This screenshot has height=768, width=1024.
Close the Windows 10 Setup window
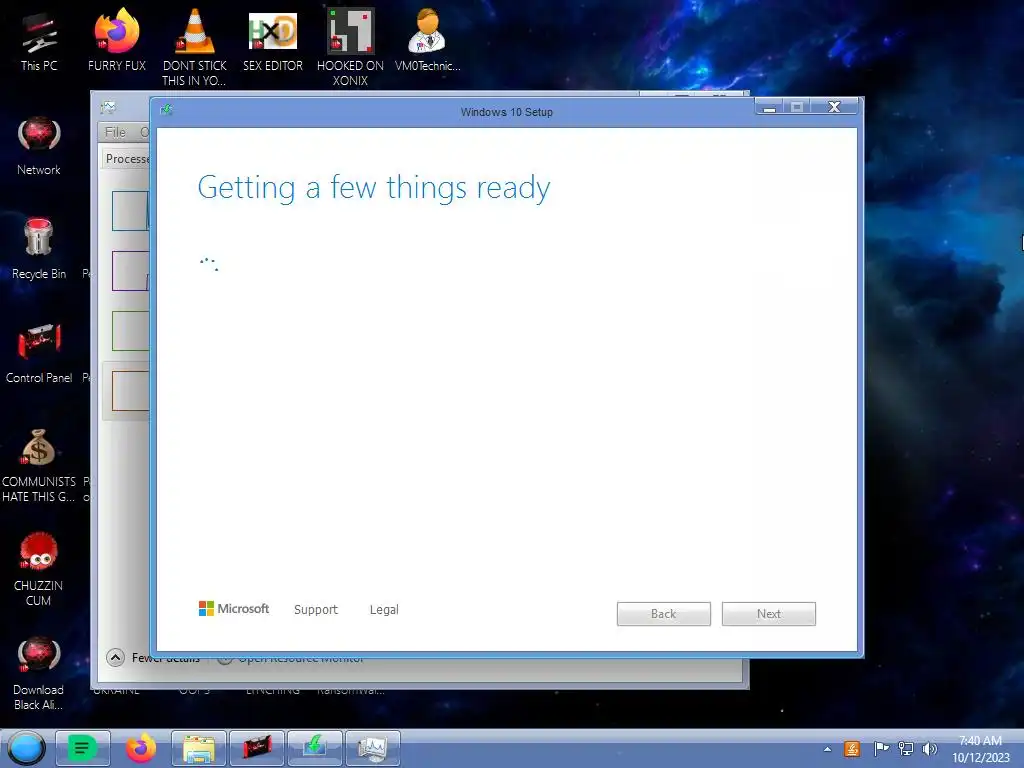click(x=835, y=106)
